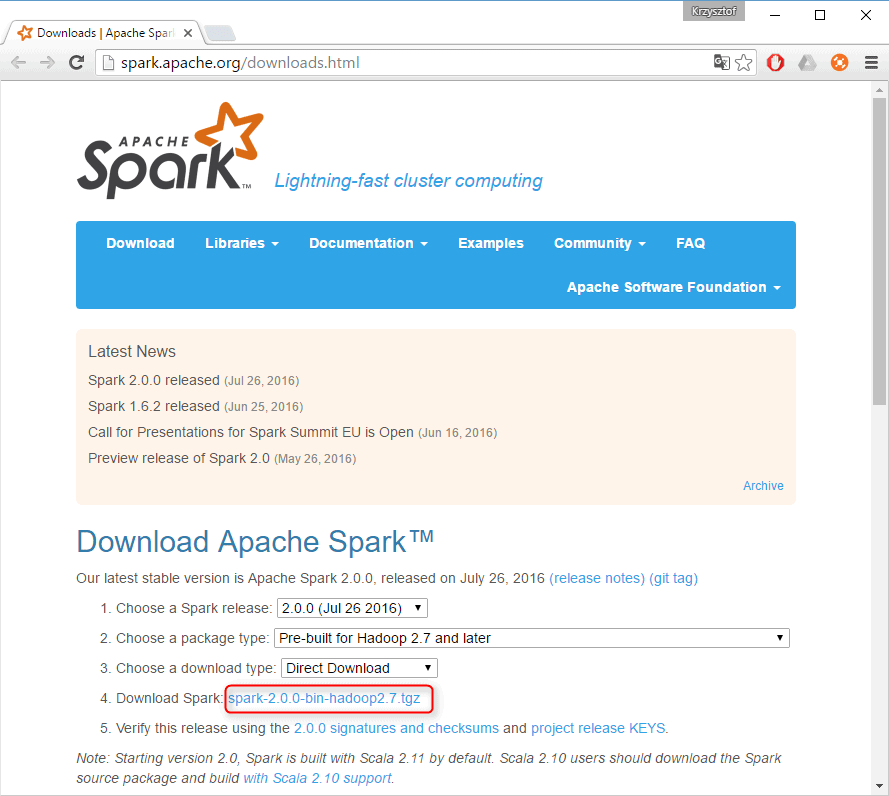
Task: Open project release KEYS link
Action: [598, 729]
